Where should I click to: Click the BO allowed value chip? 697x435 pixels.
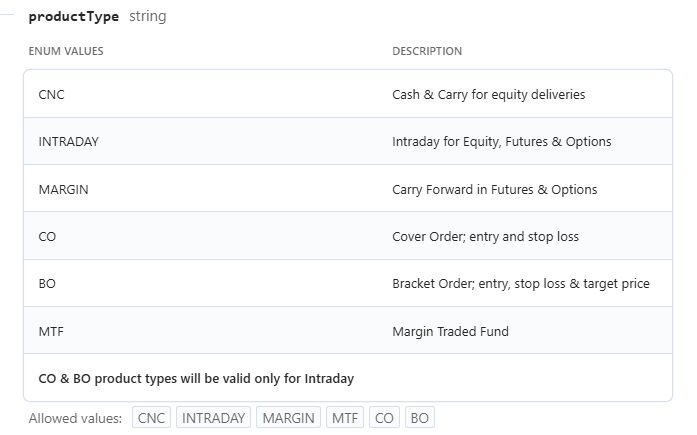click(x=420, y=418)
